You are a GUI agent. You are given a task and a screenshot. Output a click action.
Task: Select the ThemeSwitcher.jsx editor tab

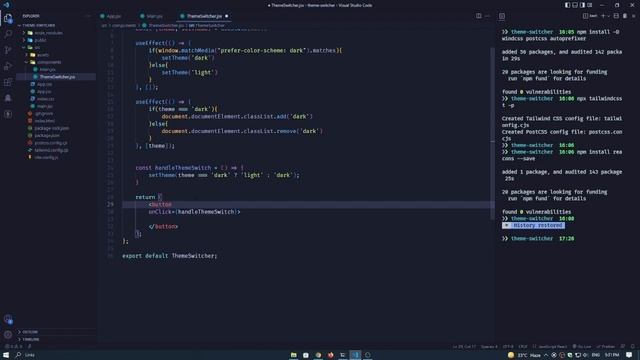(204, 16)
